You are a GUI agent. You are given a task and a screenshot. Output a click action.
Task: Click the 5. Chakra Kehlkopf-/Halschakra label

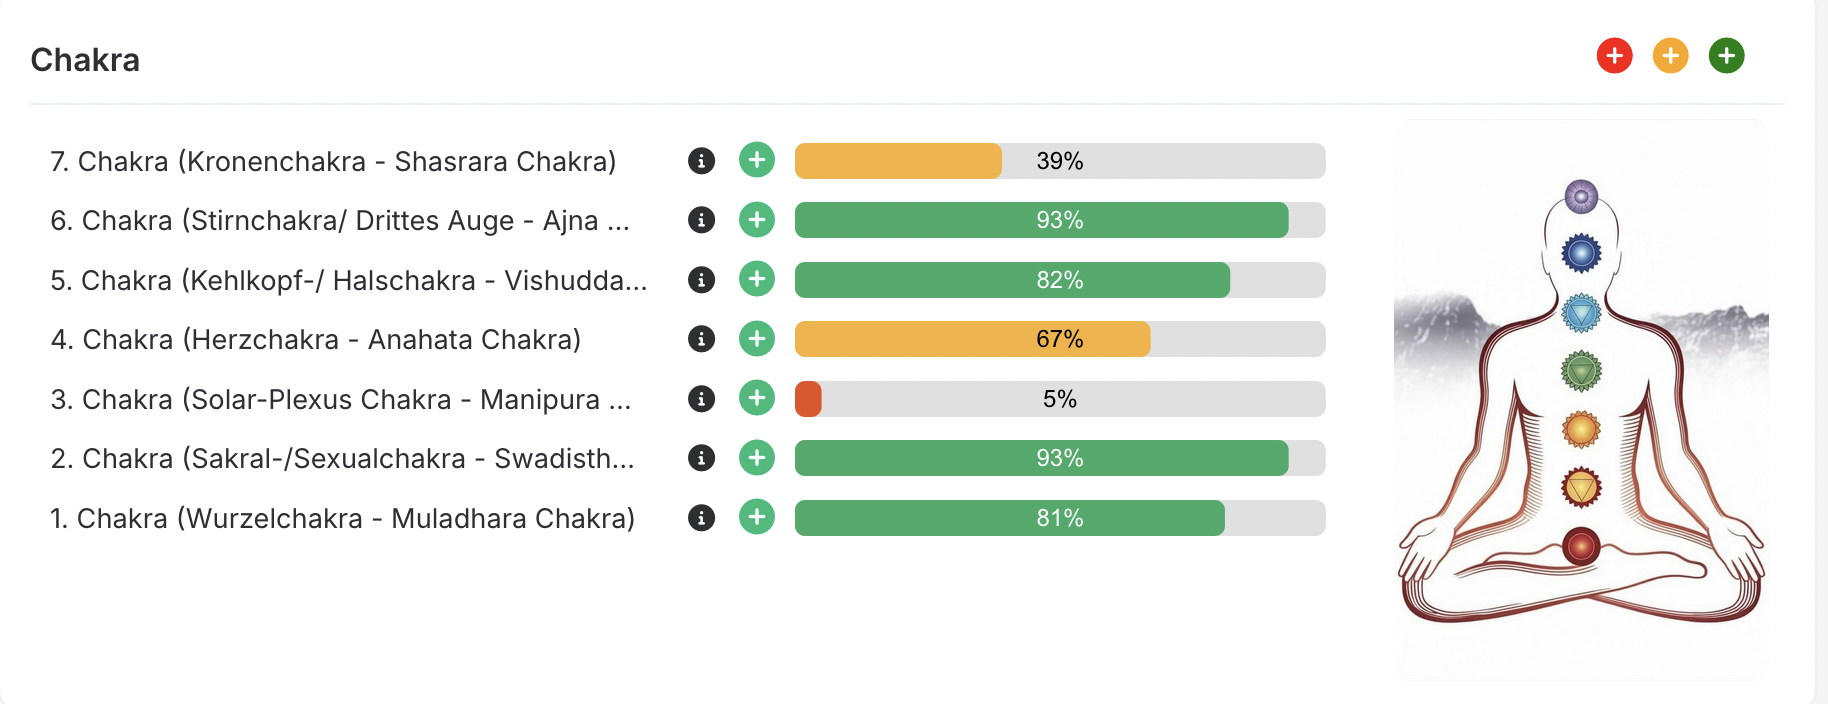(x=348, y=281)
